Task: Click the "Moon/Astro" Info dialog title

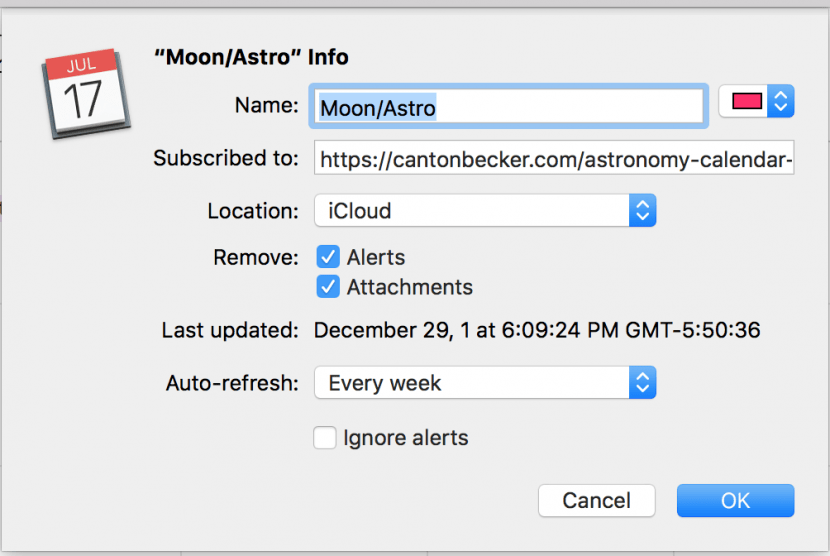Action: point(251,57)
